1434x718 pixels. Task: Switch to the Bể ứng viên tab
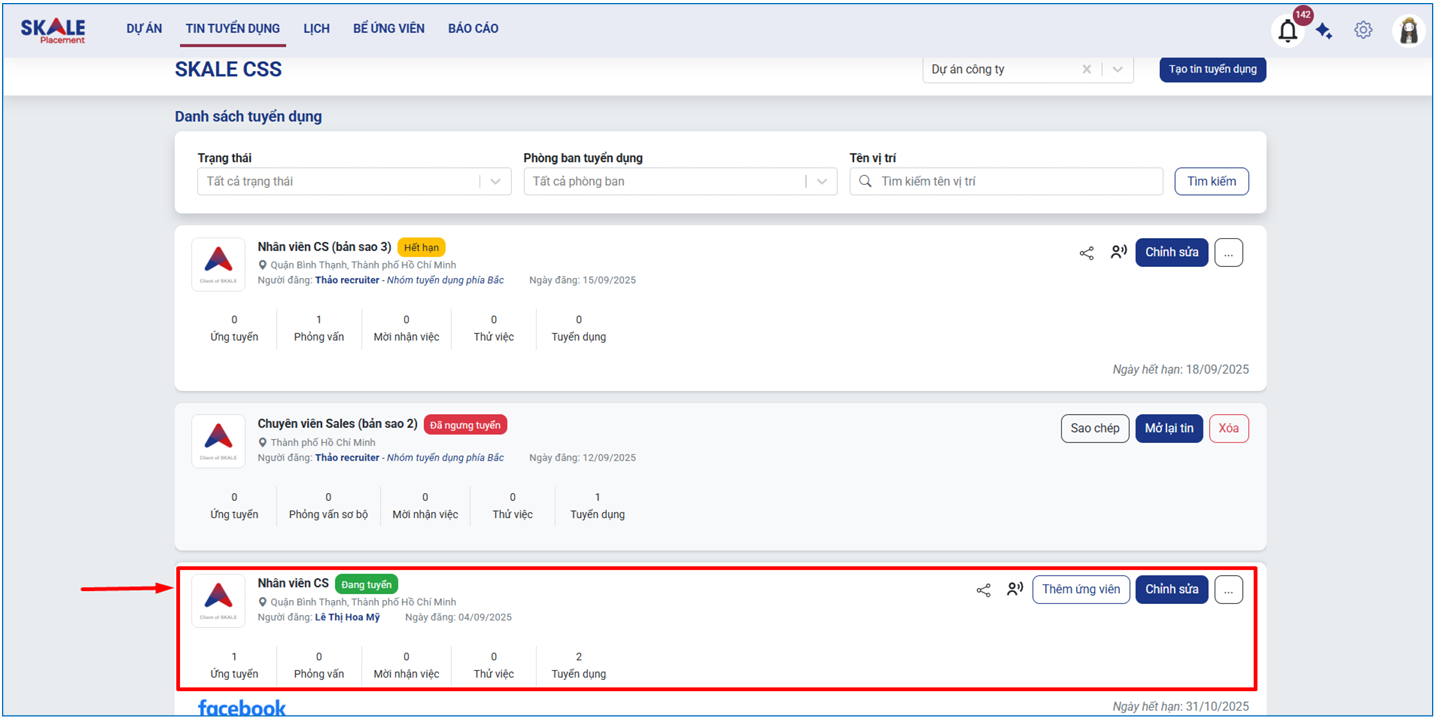pos(388,29)
